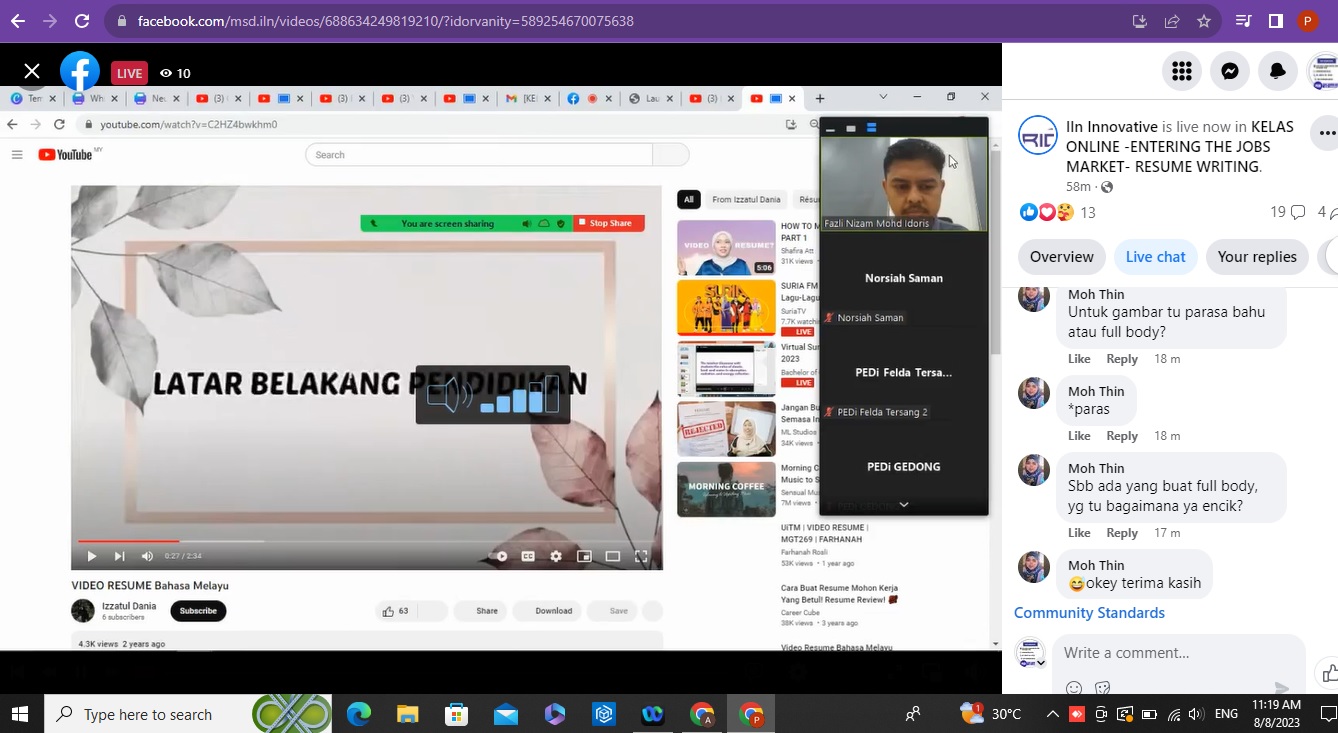This screenshot has width=1338, height=733.
Task: Reply to the "okey terima kasih" comment
Action: tap(1122, 610)
